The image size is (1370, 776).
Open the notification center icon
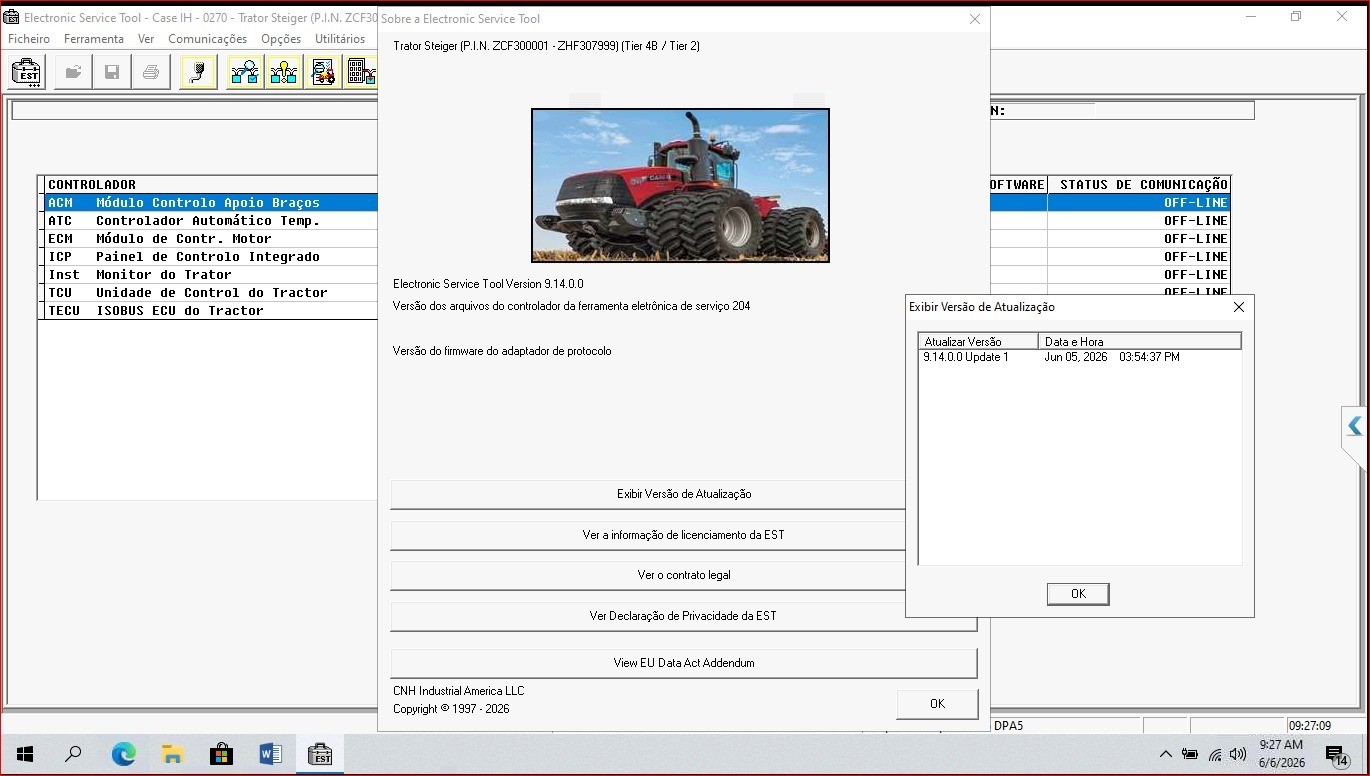point(1337,755)
